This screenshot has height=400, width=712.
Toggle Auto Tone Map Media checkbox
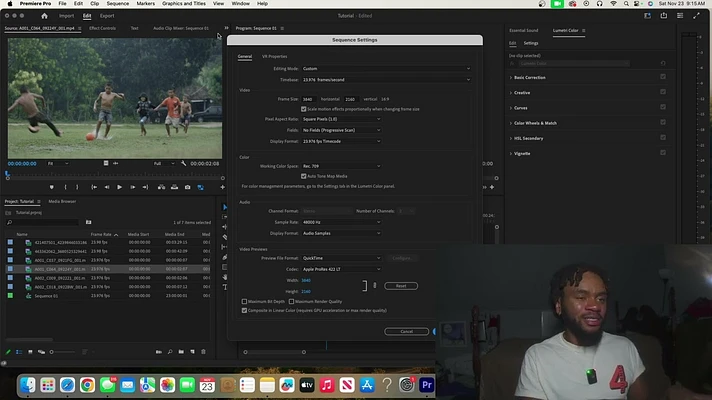pyautogui.click(x=303, y=176)
